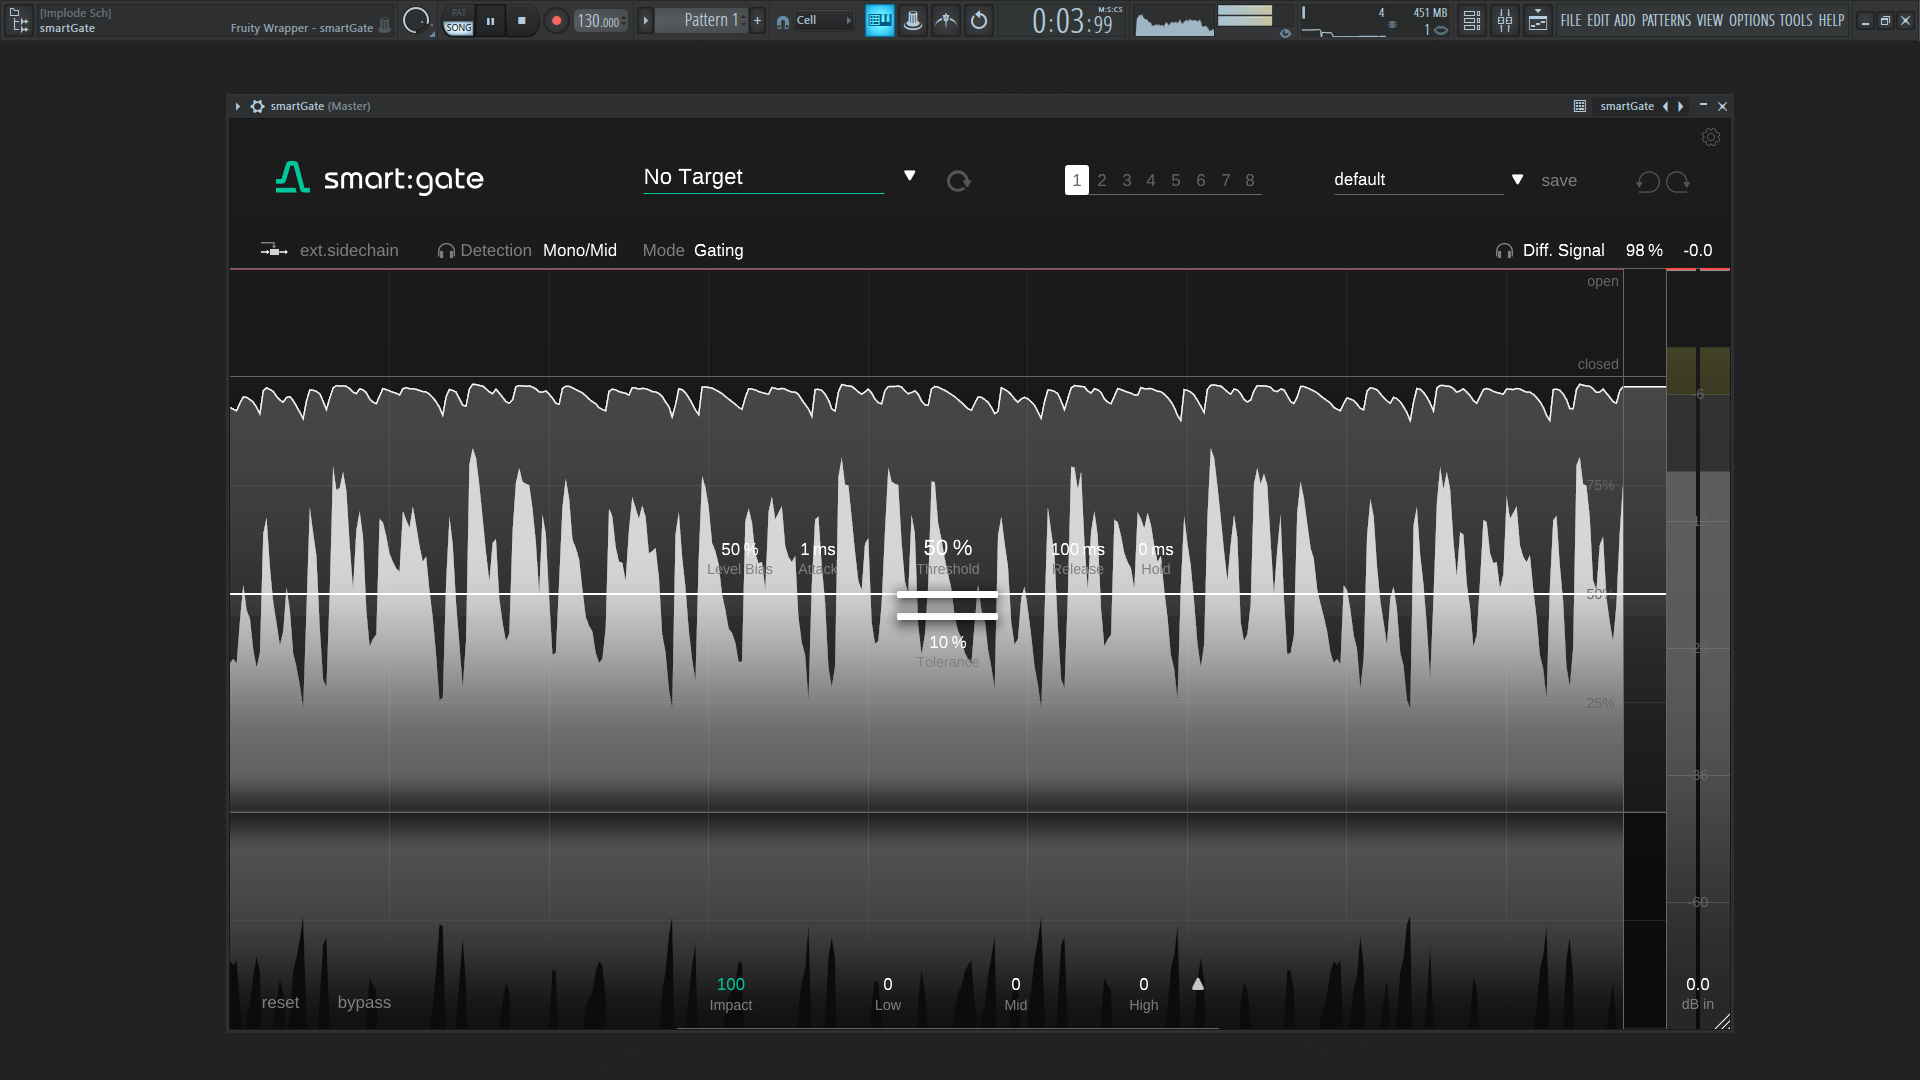Switch to PAT mode
The height and width of the screenshot is (1080, 1920).
pos(459,12)
